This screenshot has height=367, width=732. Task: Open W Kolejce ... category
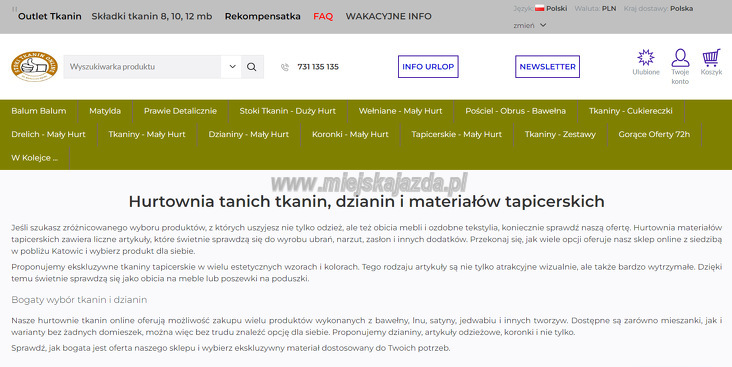35,158
